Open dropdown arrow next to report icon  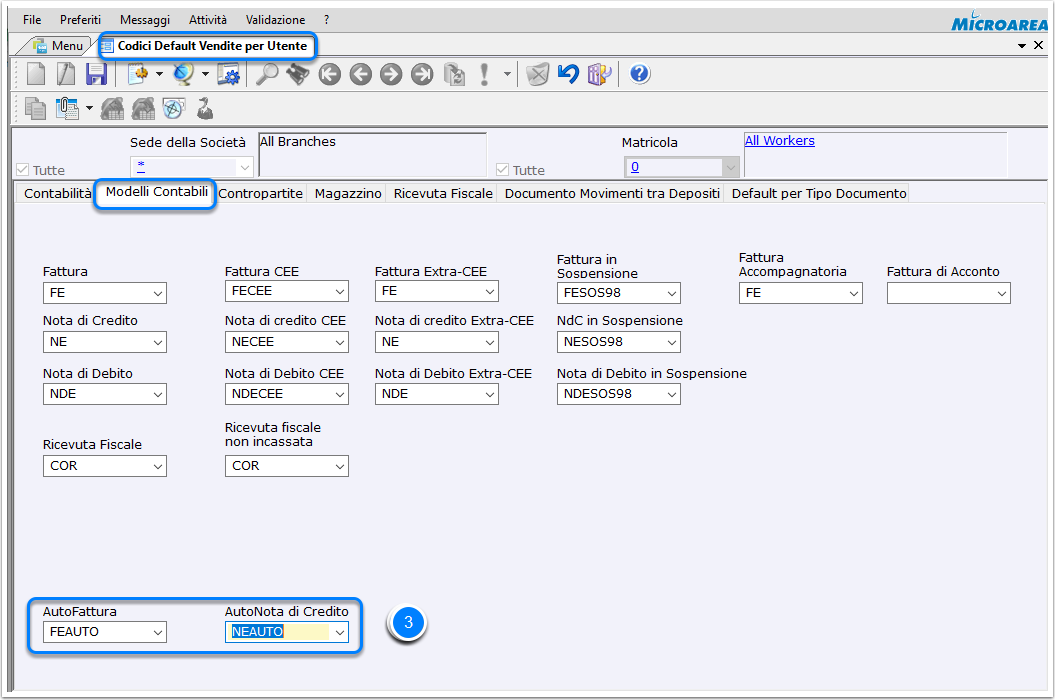point(159,74)
